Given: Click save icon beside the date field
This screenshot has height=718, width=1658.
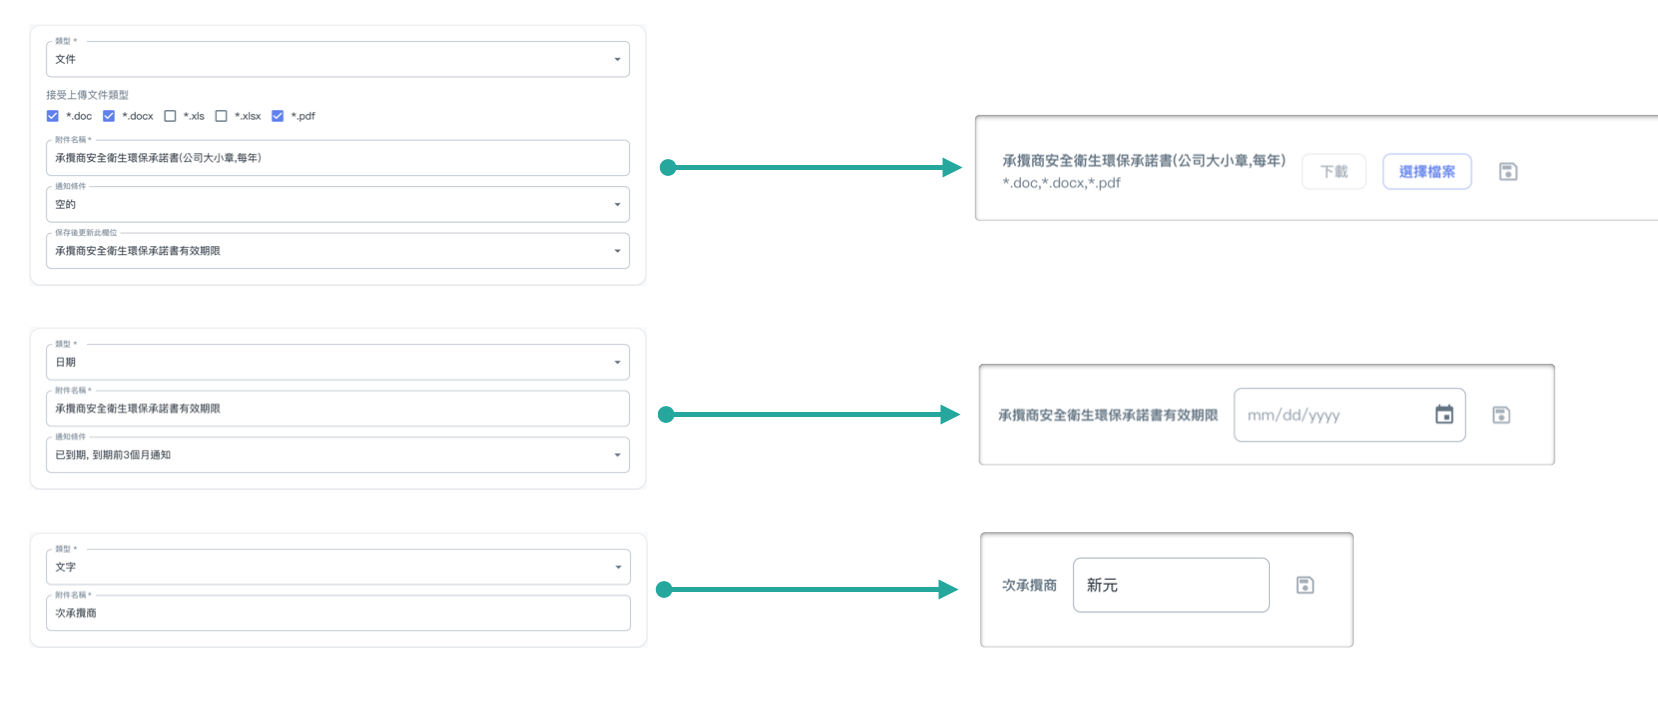Looking at the screenshot, I should tap(1501, 415).
